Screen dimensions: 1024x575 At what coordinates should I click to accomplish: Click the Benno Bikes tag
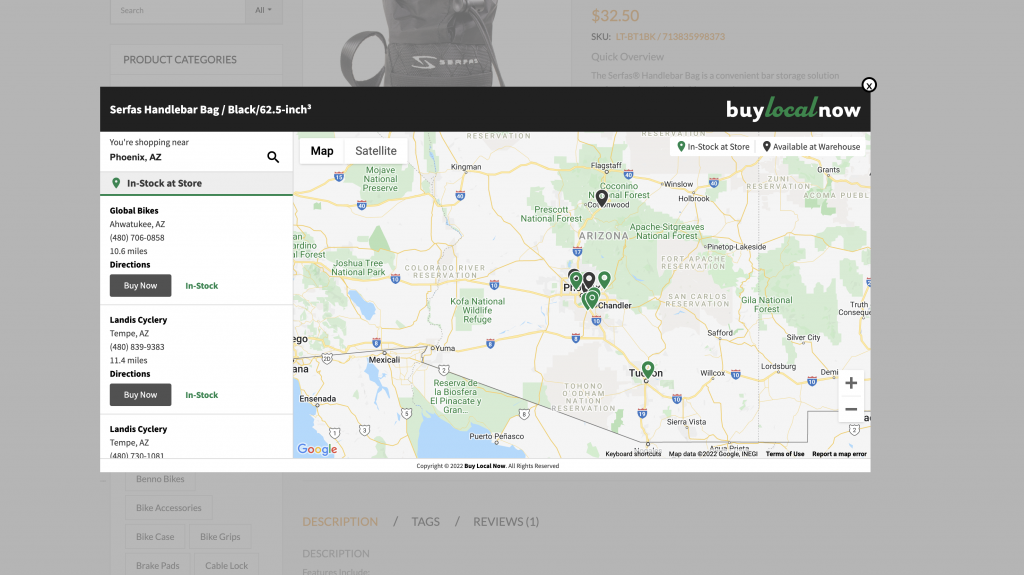click(x=160, y=479)
